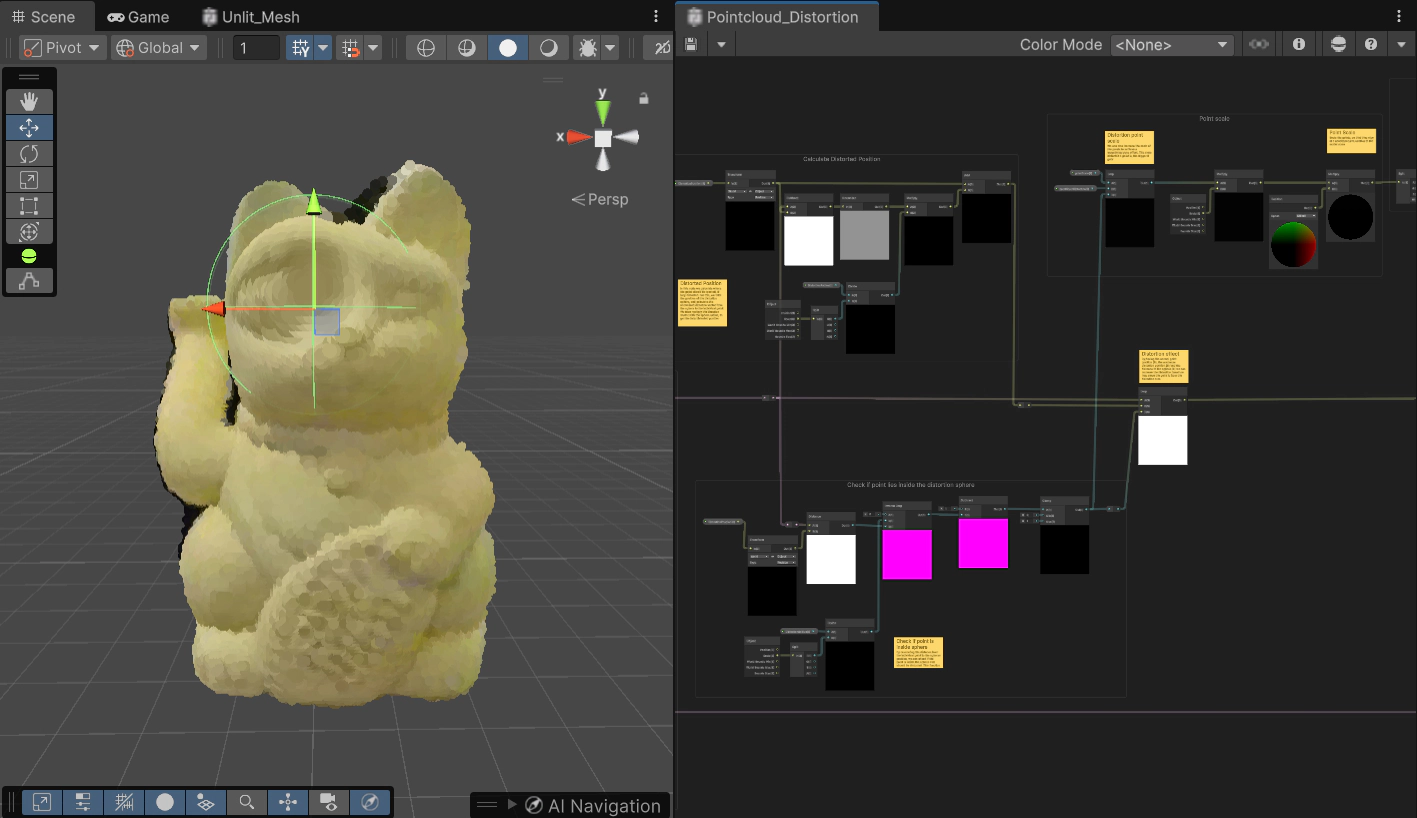Open the Global handle orientation dropdown
The height and width of the screenshot is (818, 1417).
click(x=157, y=47)
